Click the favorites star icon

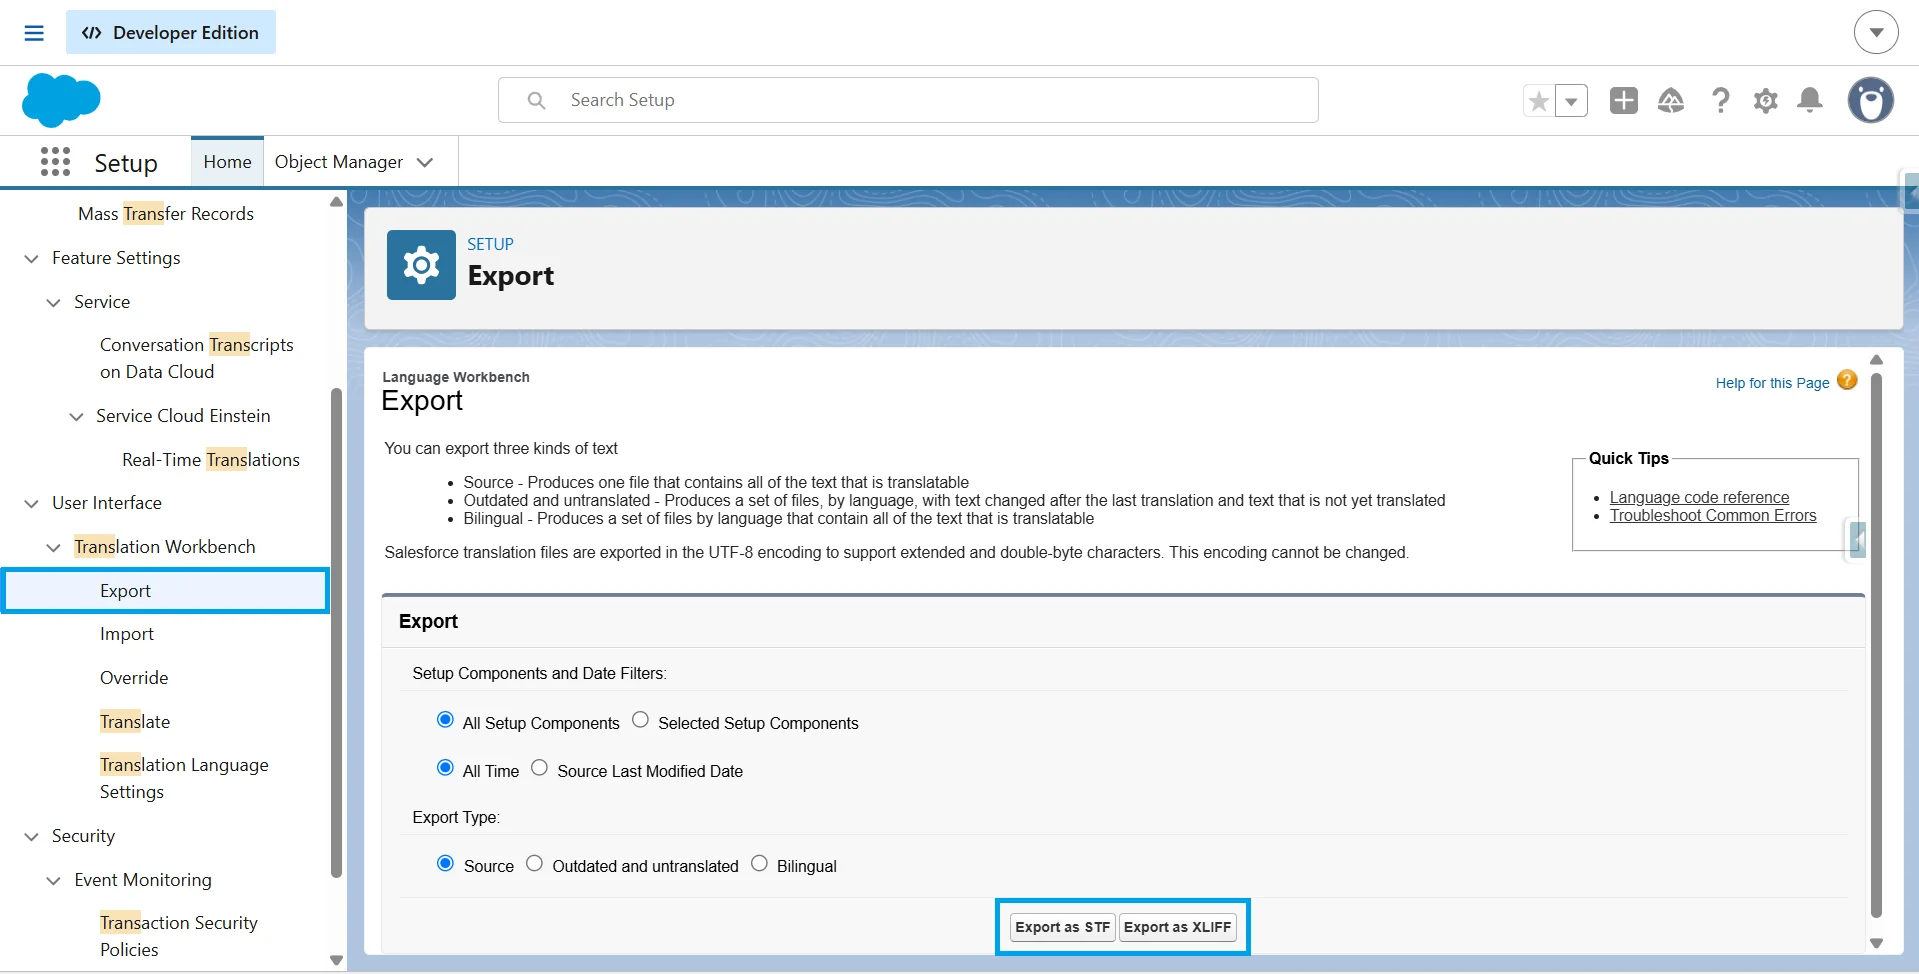(x=1539, y=101)
